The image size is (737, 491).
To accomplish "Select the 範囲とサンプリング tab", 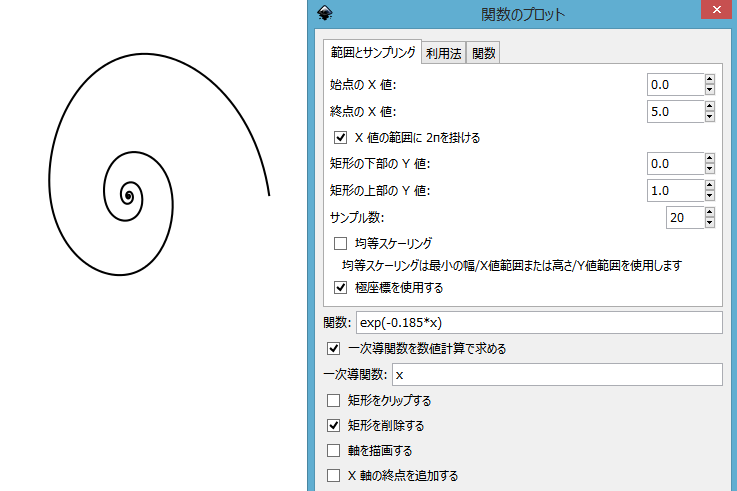I will point(370,52).
